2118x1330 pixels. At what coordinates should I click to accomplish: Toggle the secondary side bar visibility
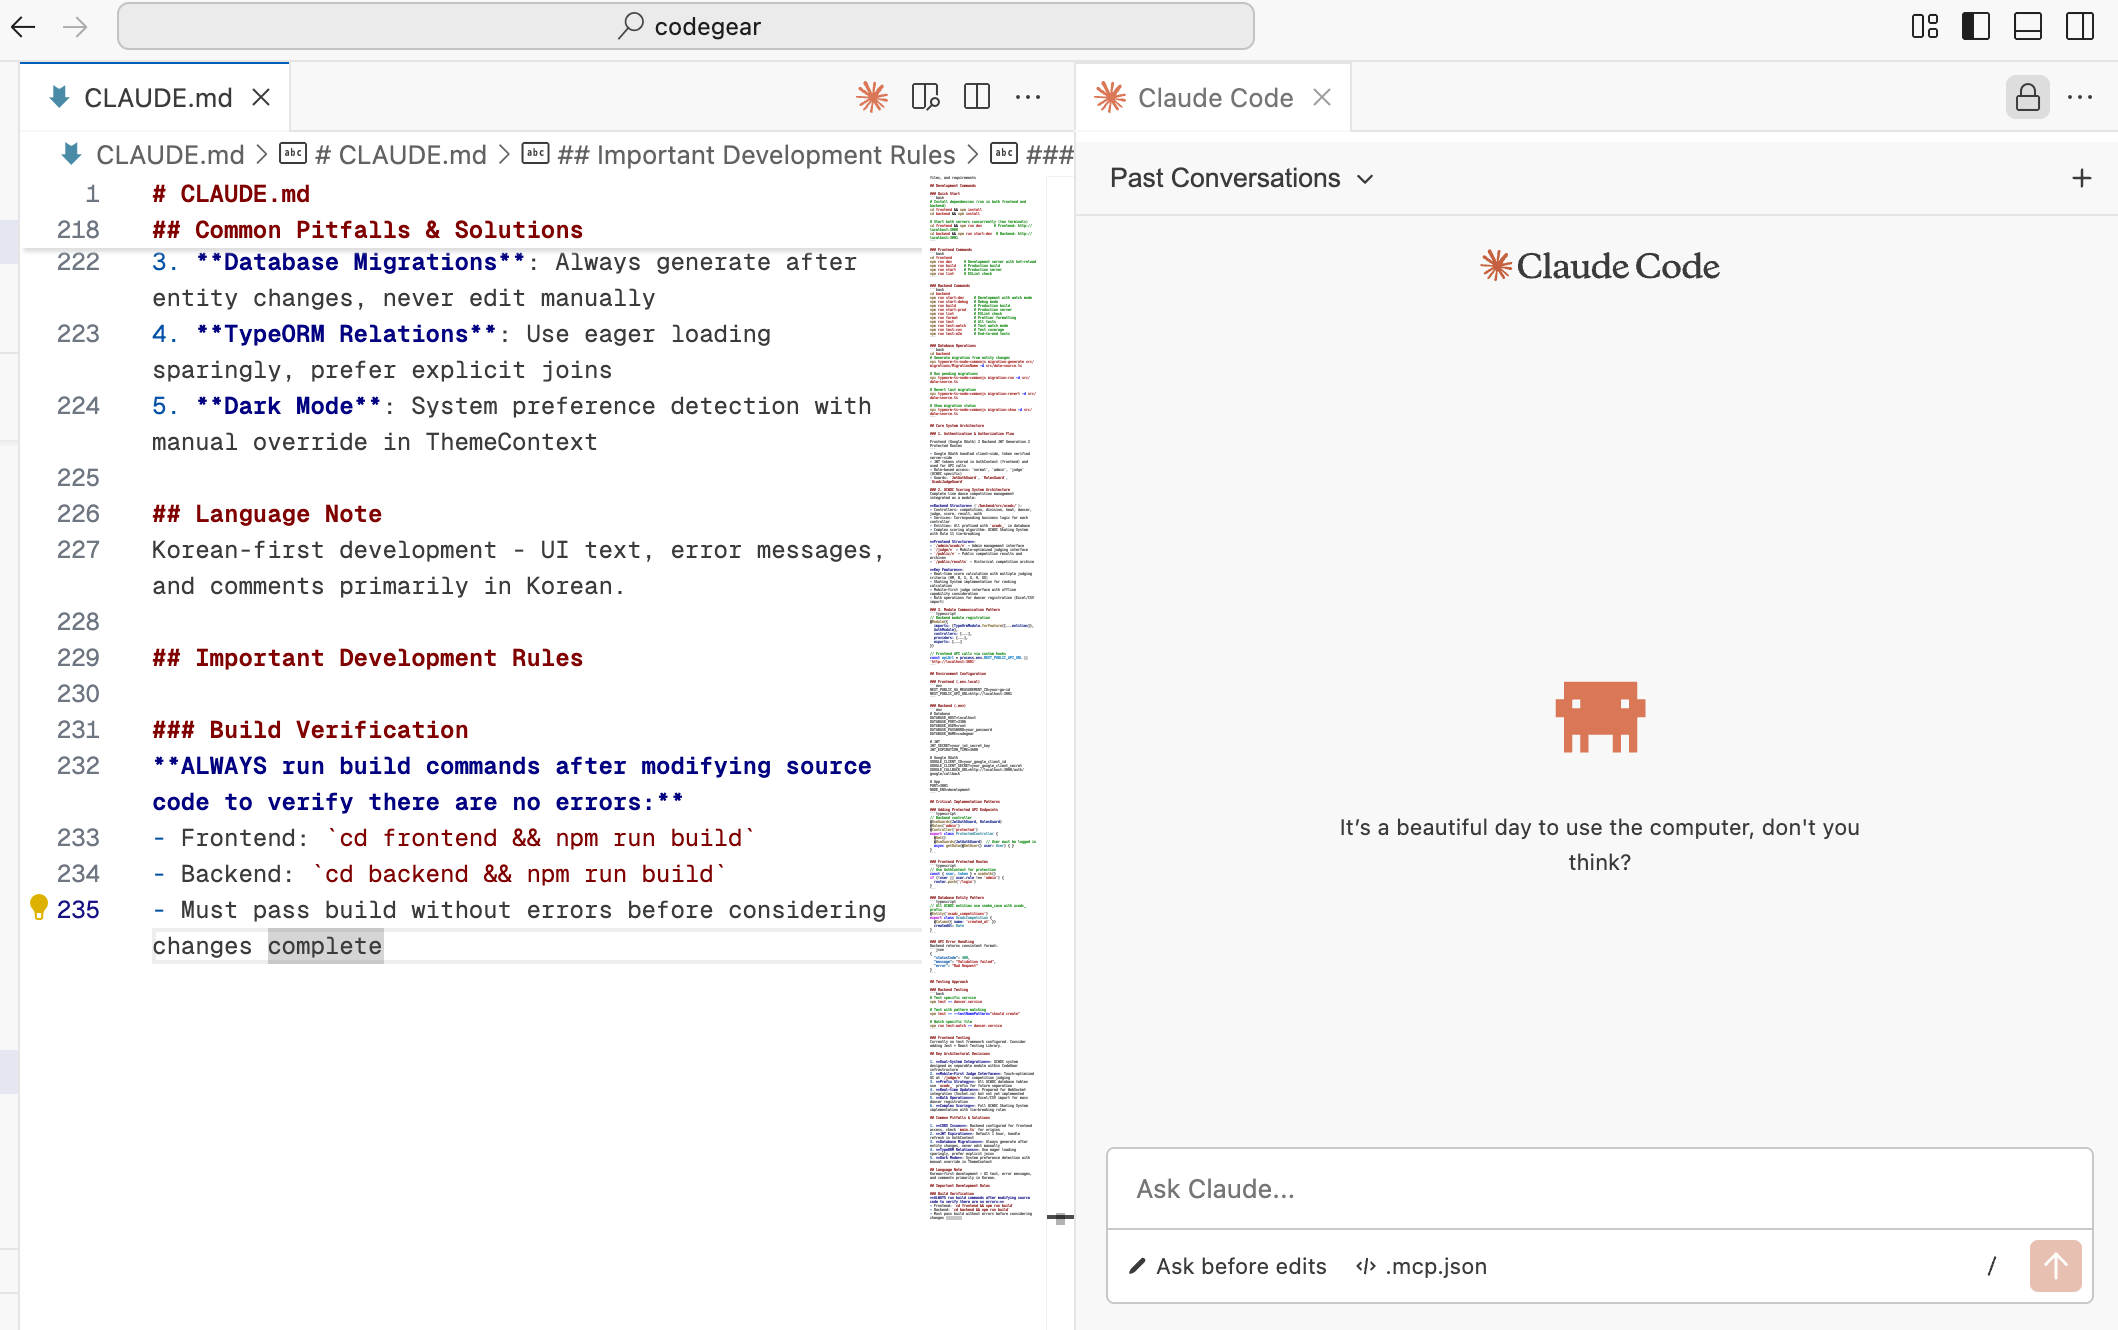click(2079, 26)
